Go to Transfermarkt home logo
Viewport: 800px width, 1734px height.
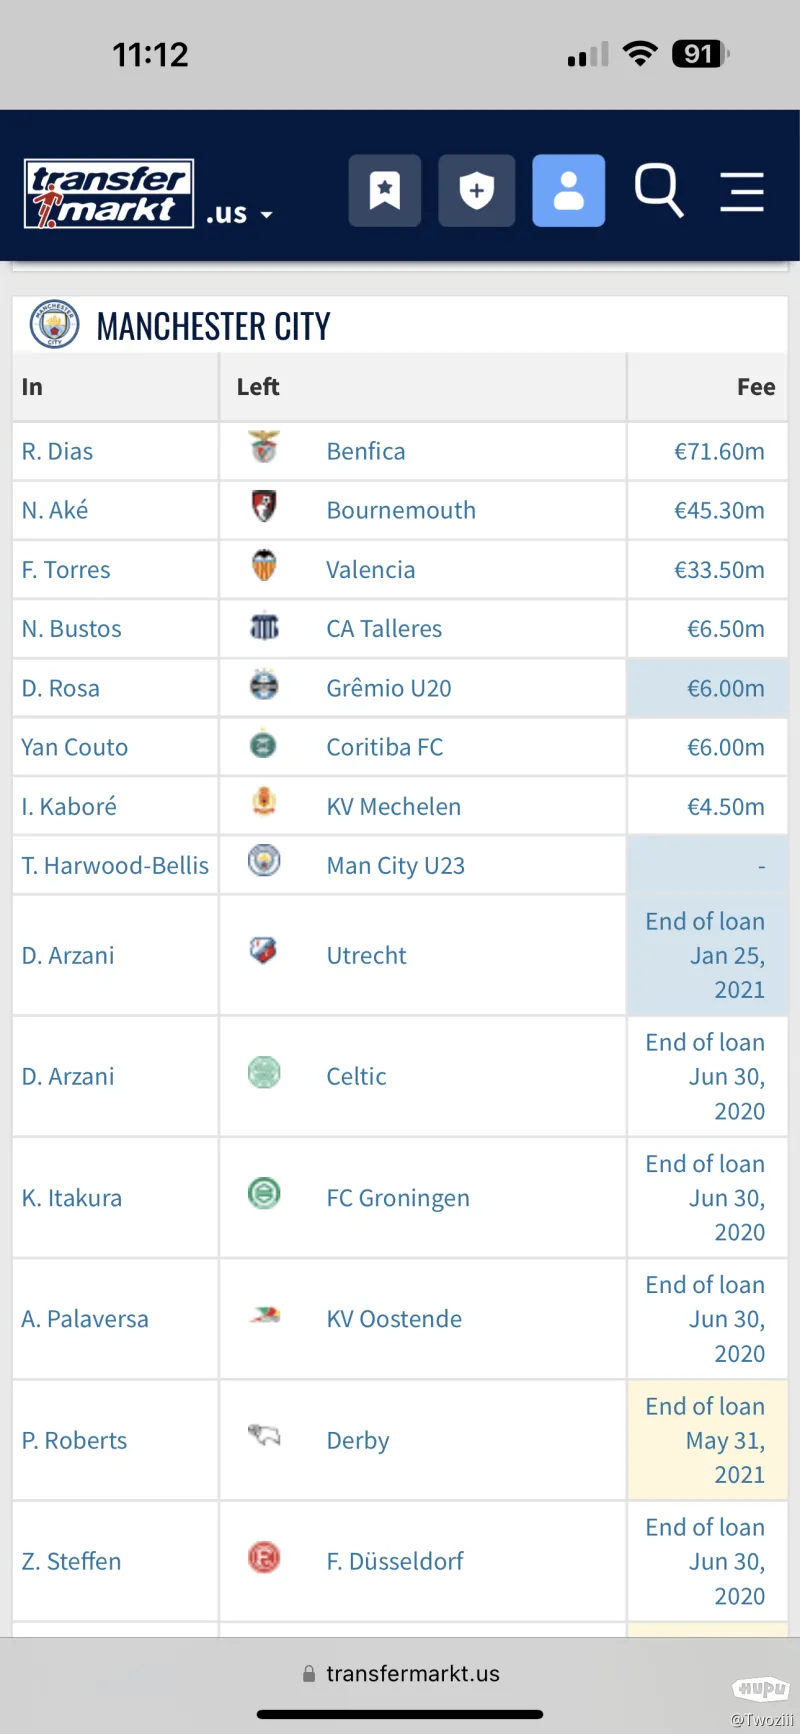tap(108, 194)
